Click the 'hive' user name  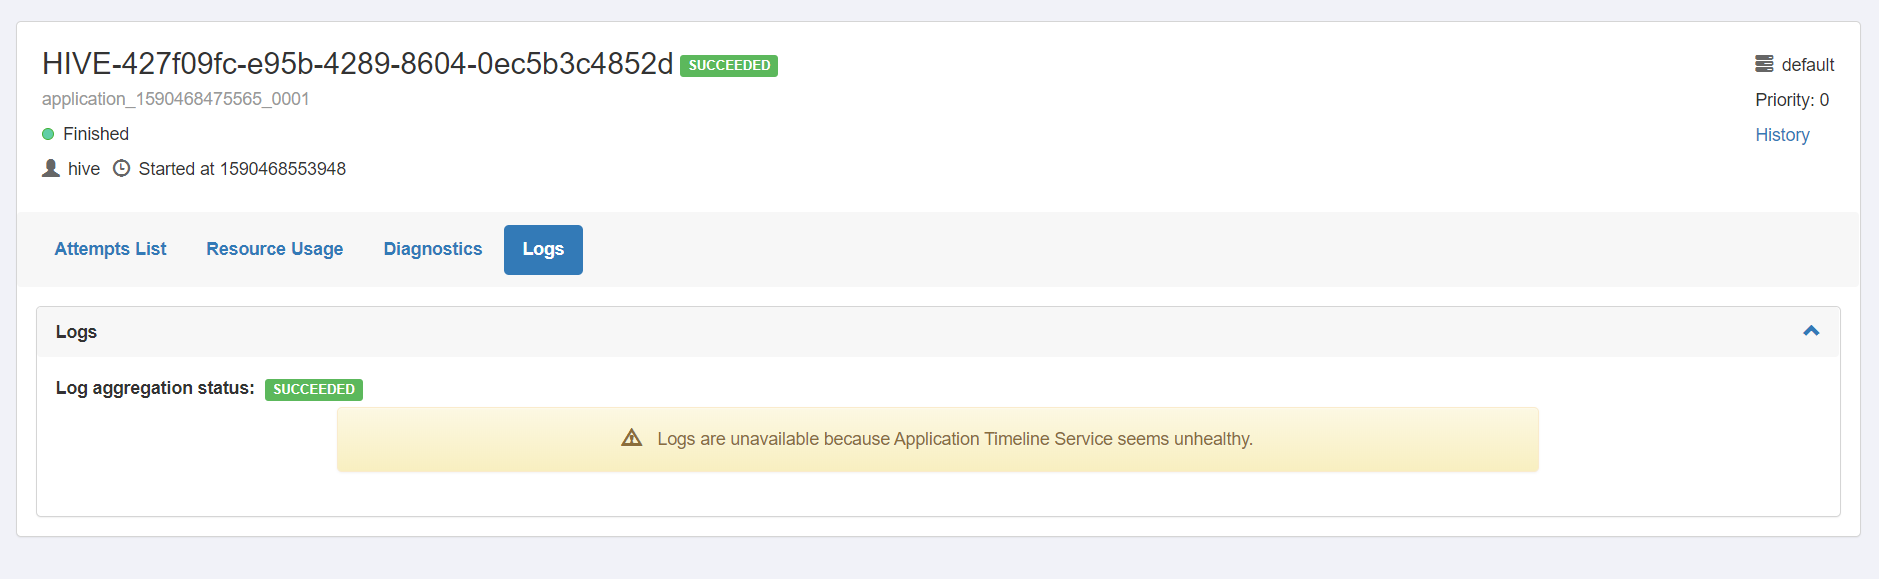click(x=84, y=169)
